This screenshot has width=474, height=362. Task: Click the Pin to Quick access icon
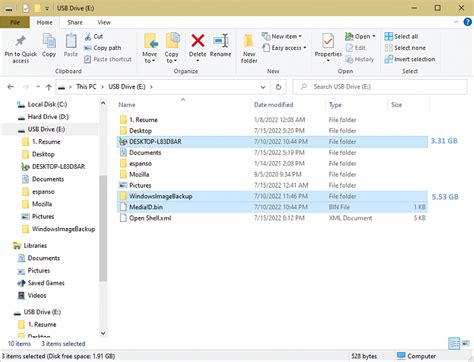click(x=20, y=41)
